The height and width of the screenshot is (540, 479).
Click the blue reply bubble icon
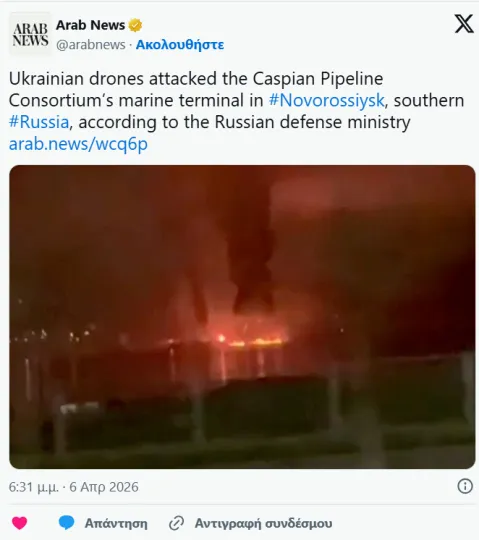pos(66,523)
